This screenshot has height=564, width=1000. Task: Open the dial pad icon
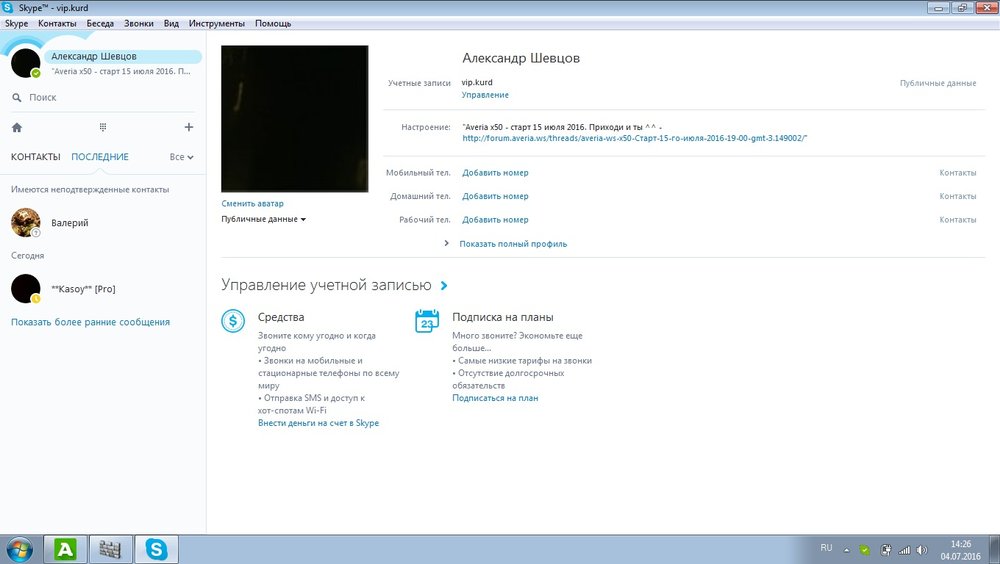[x=103, y=127]
